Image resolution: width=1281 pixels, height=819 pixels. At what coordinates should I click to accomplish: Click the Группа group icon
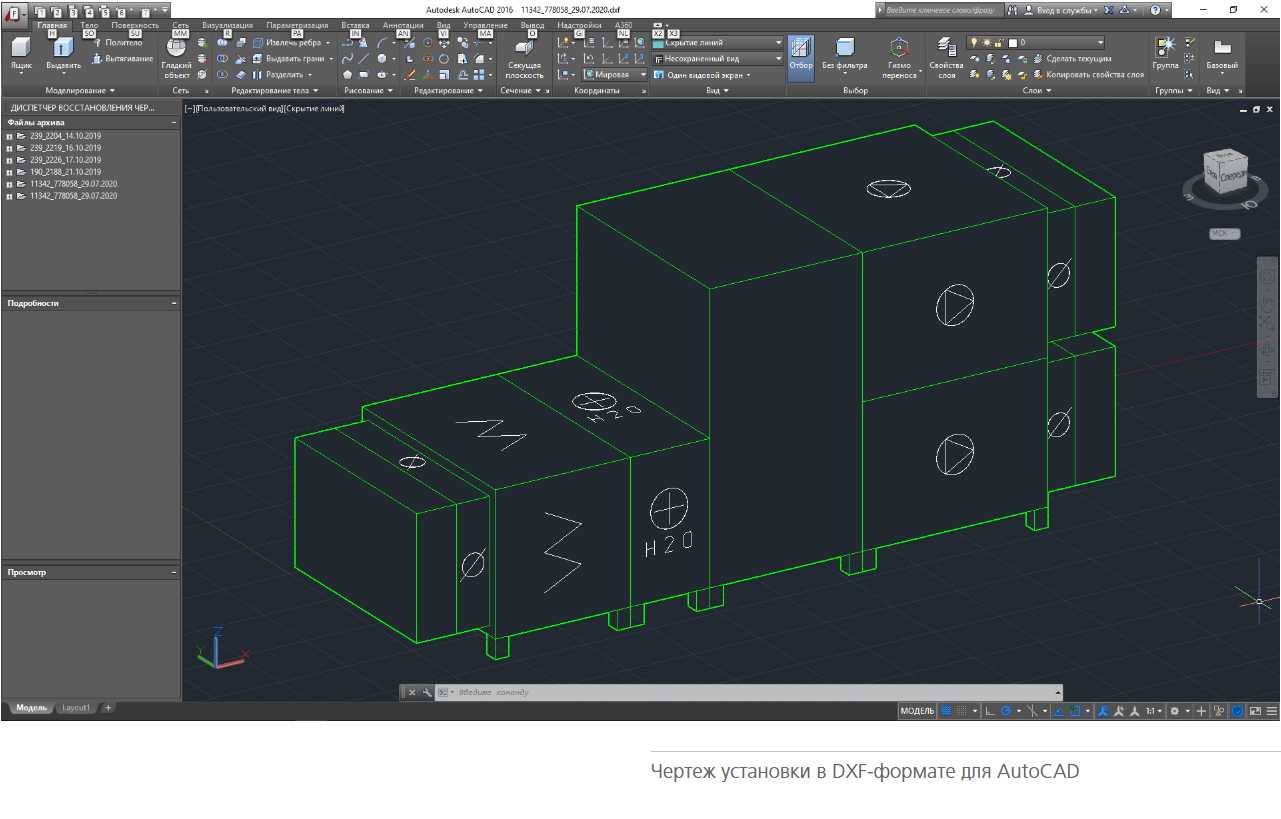(x=1165, y=52)
